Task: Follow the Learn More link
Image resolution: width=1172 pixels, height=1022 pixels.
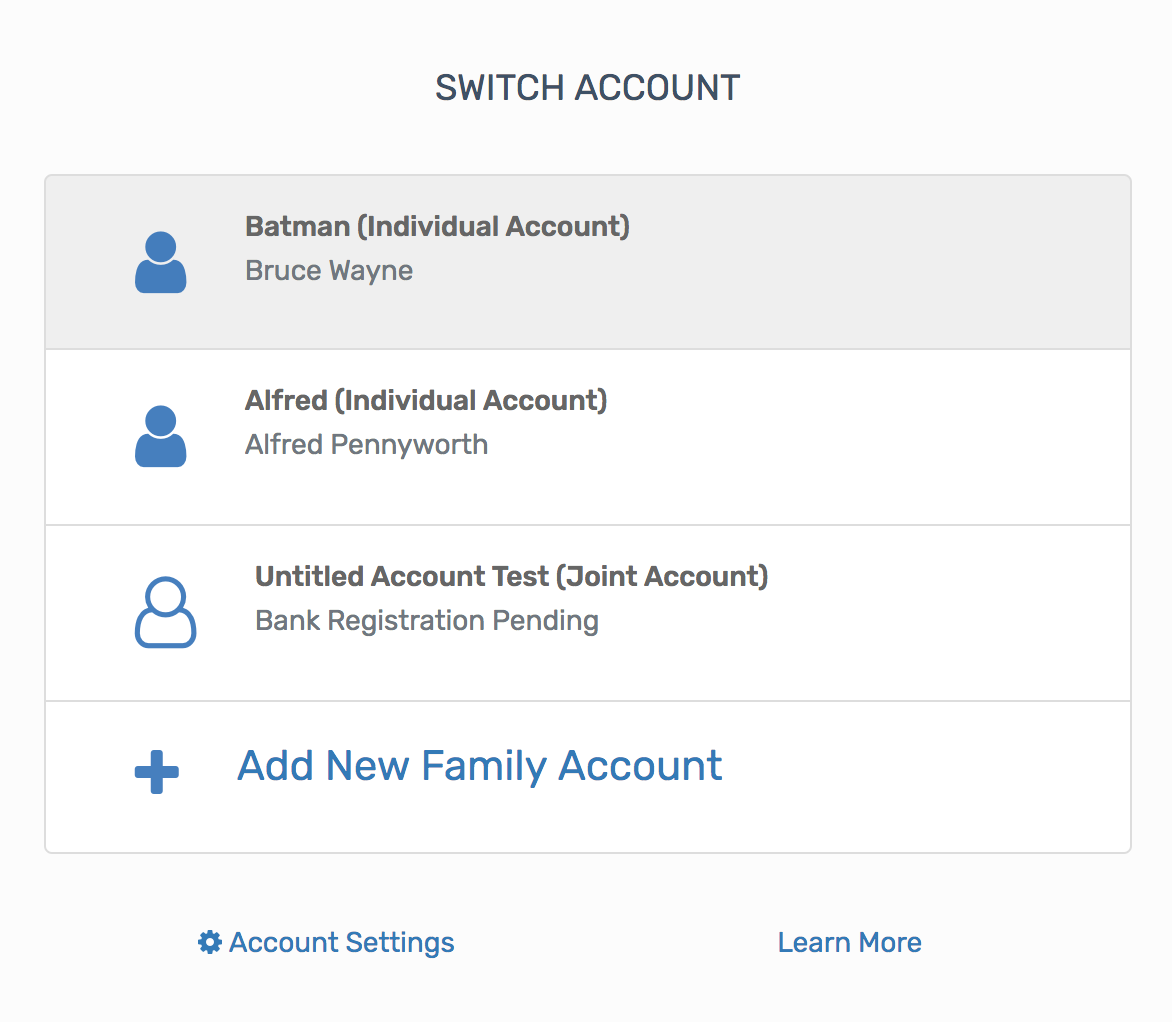Action: click(849, 942)
